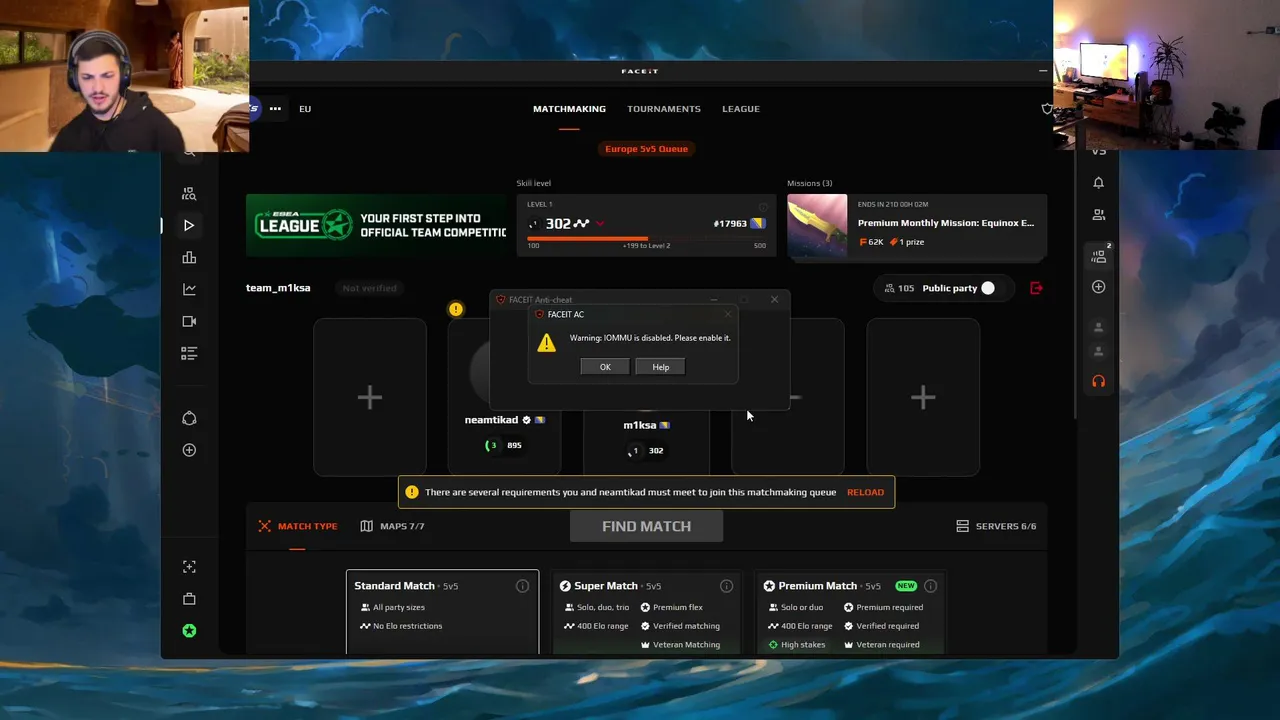
Task: Switch to the League tab
Action: pos(741,109)
